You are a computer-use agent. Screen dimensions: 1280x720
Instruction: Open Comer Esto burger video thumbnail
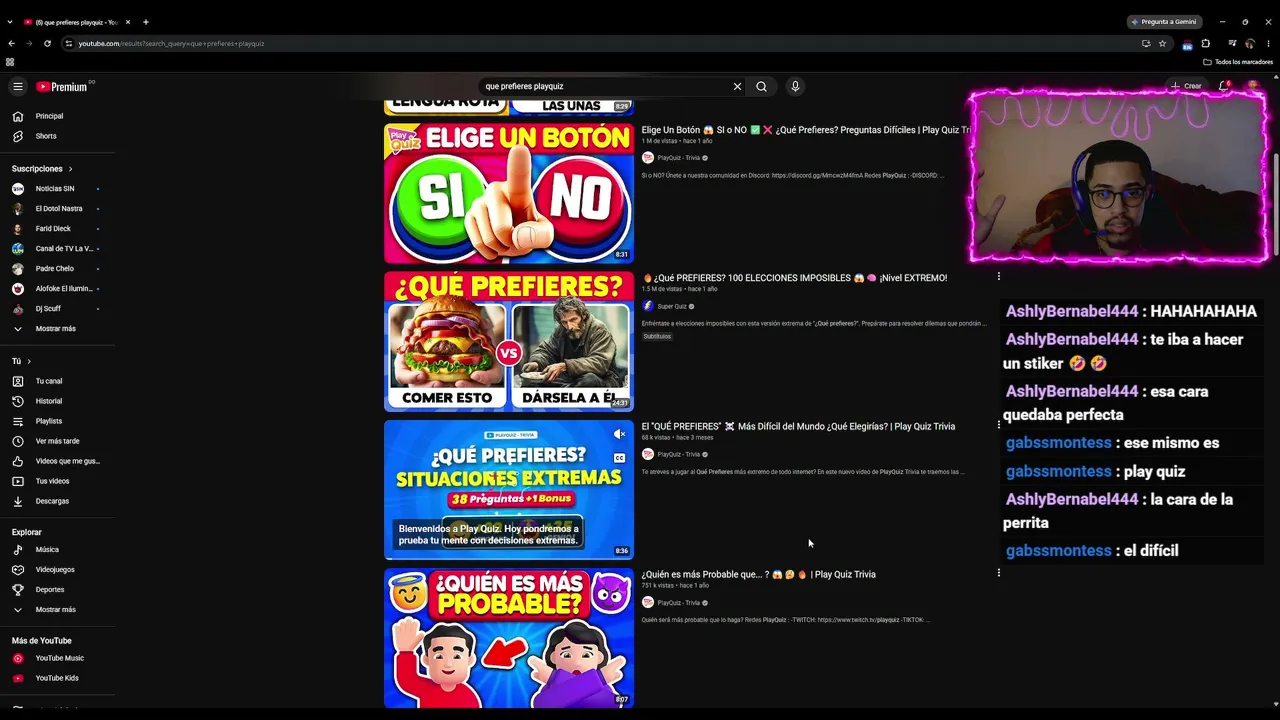coord(509,341)
